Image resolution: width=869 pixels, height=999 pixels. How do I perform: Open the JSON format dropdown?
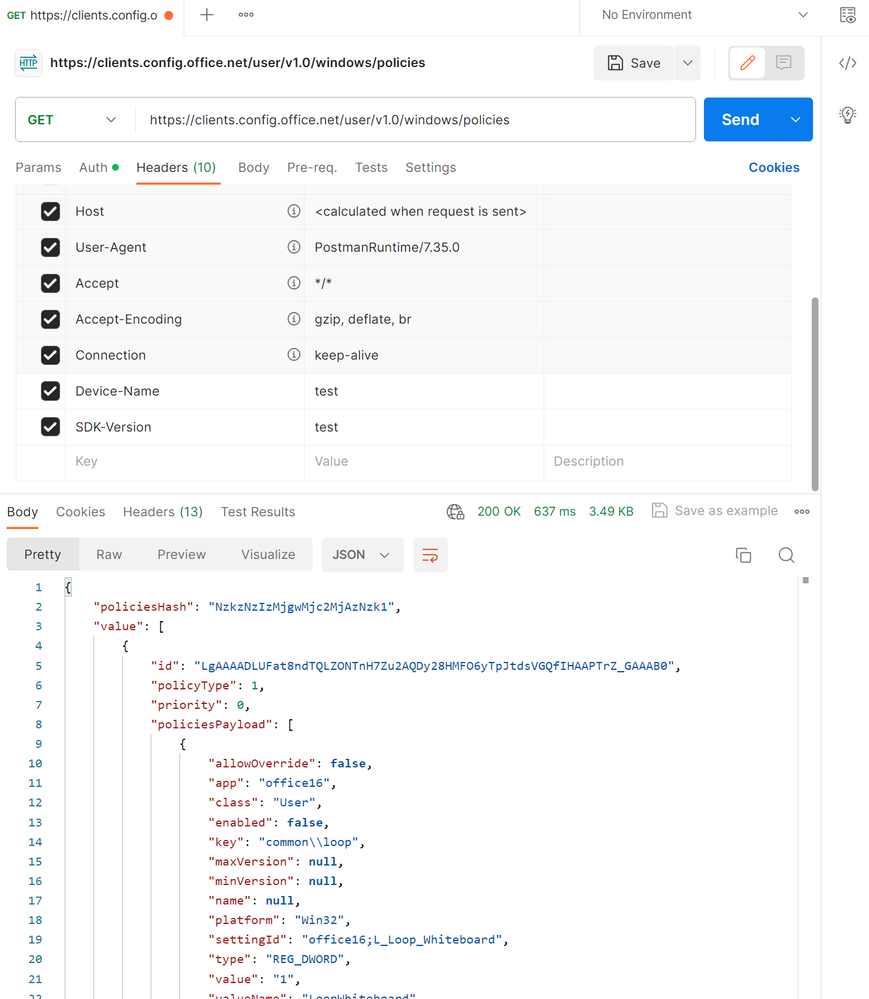click(362, 555)
